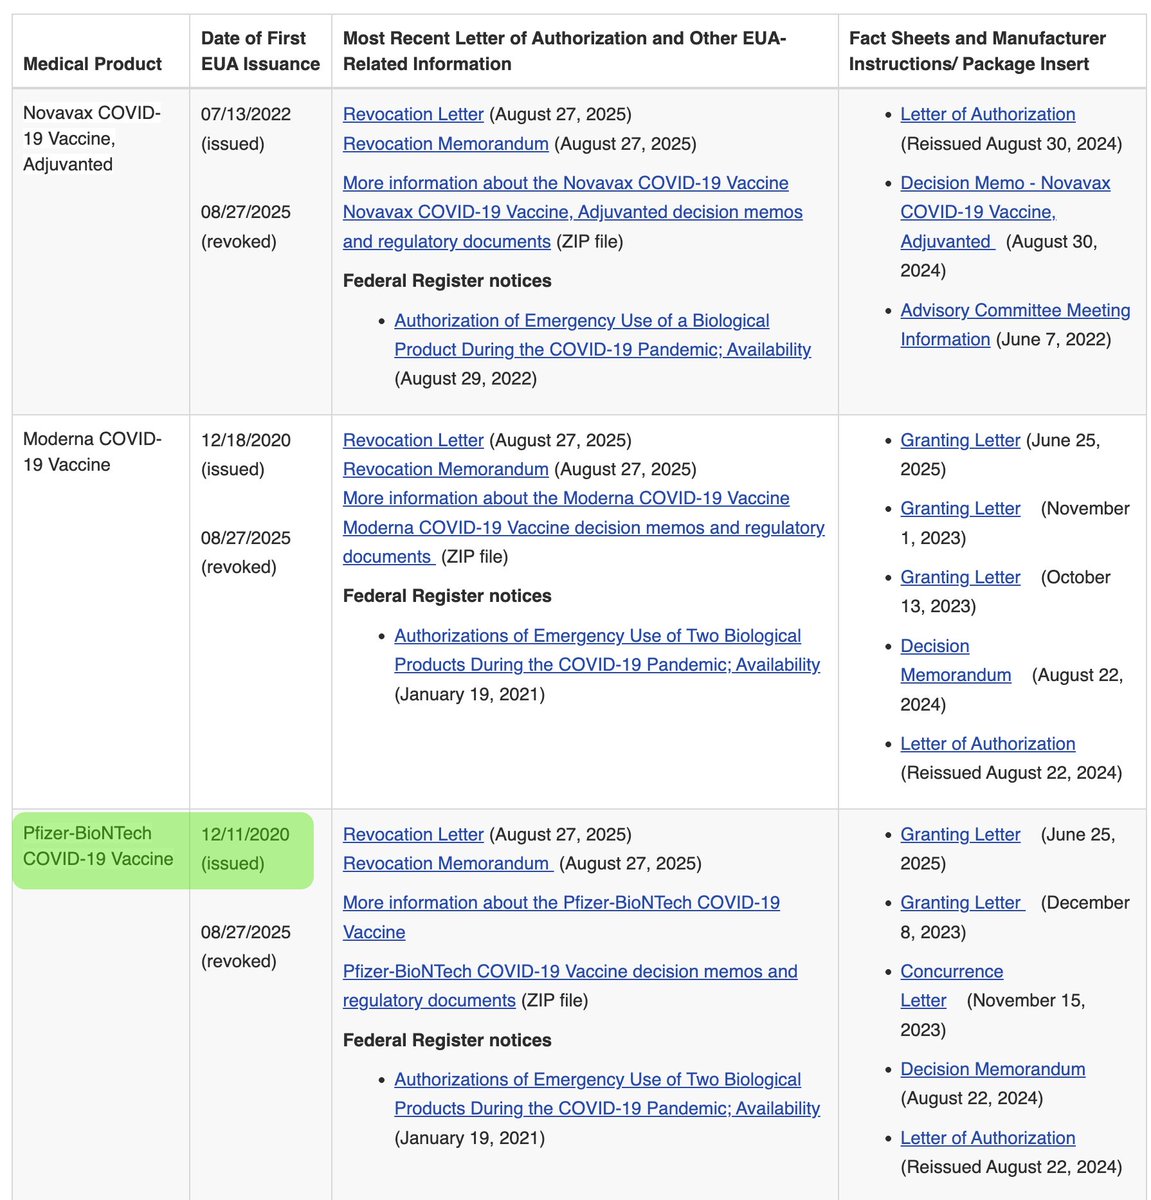Click the 'Fact Sheets and Manufacturer Instructions' header
The height and width of the screenshot is (1200, 1151).
tap(977, 51)
